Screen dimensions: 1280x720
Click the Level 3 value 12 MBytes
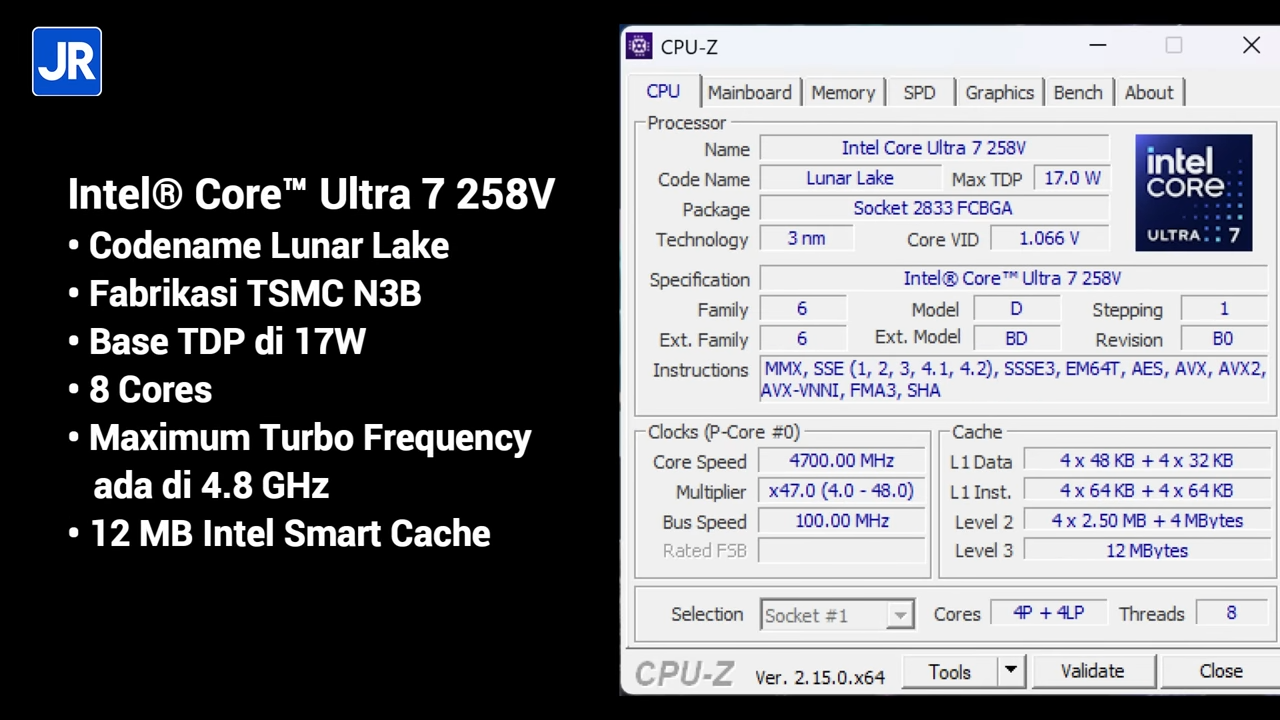coord(1146,550)
